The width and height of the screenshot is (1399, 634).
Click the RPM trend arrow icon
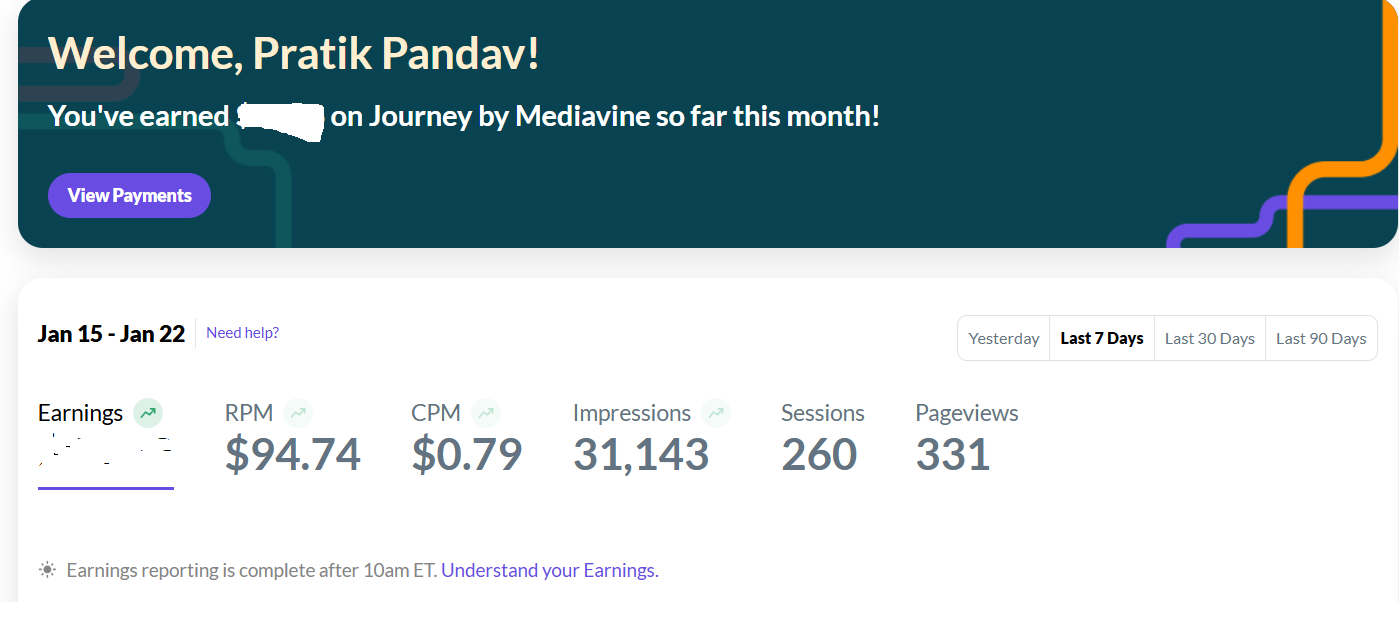[298, 413]
